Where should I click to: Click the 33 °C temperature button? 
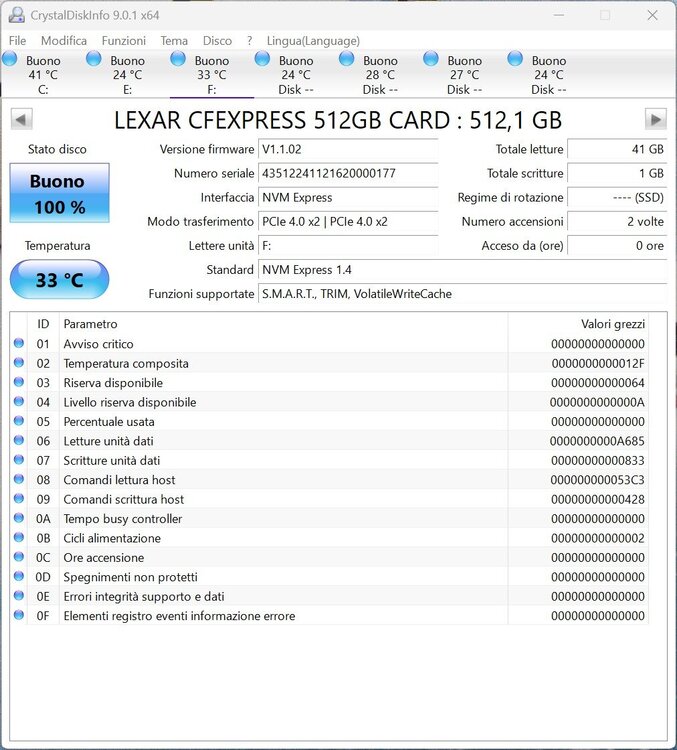(59, 279)
